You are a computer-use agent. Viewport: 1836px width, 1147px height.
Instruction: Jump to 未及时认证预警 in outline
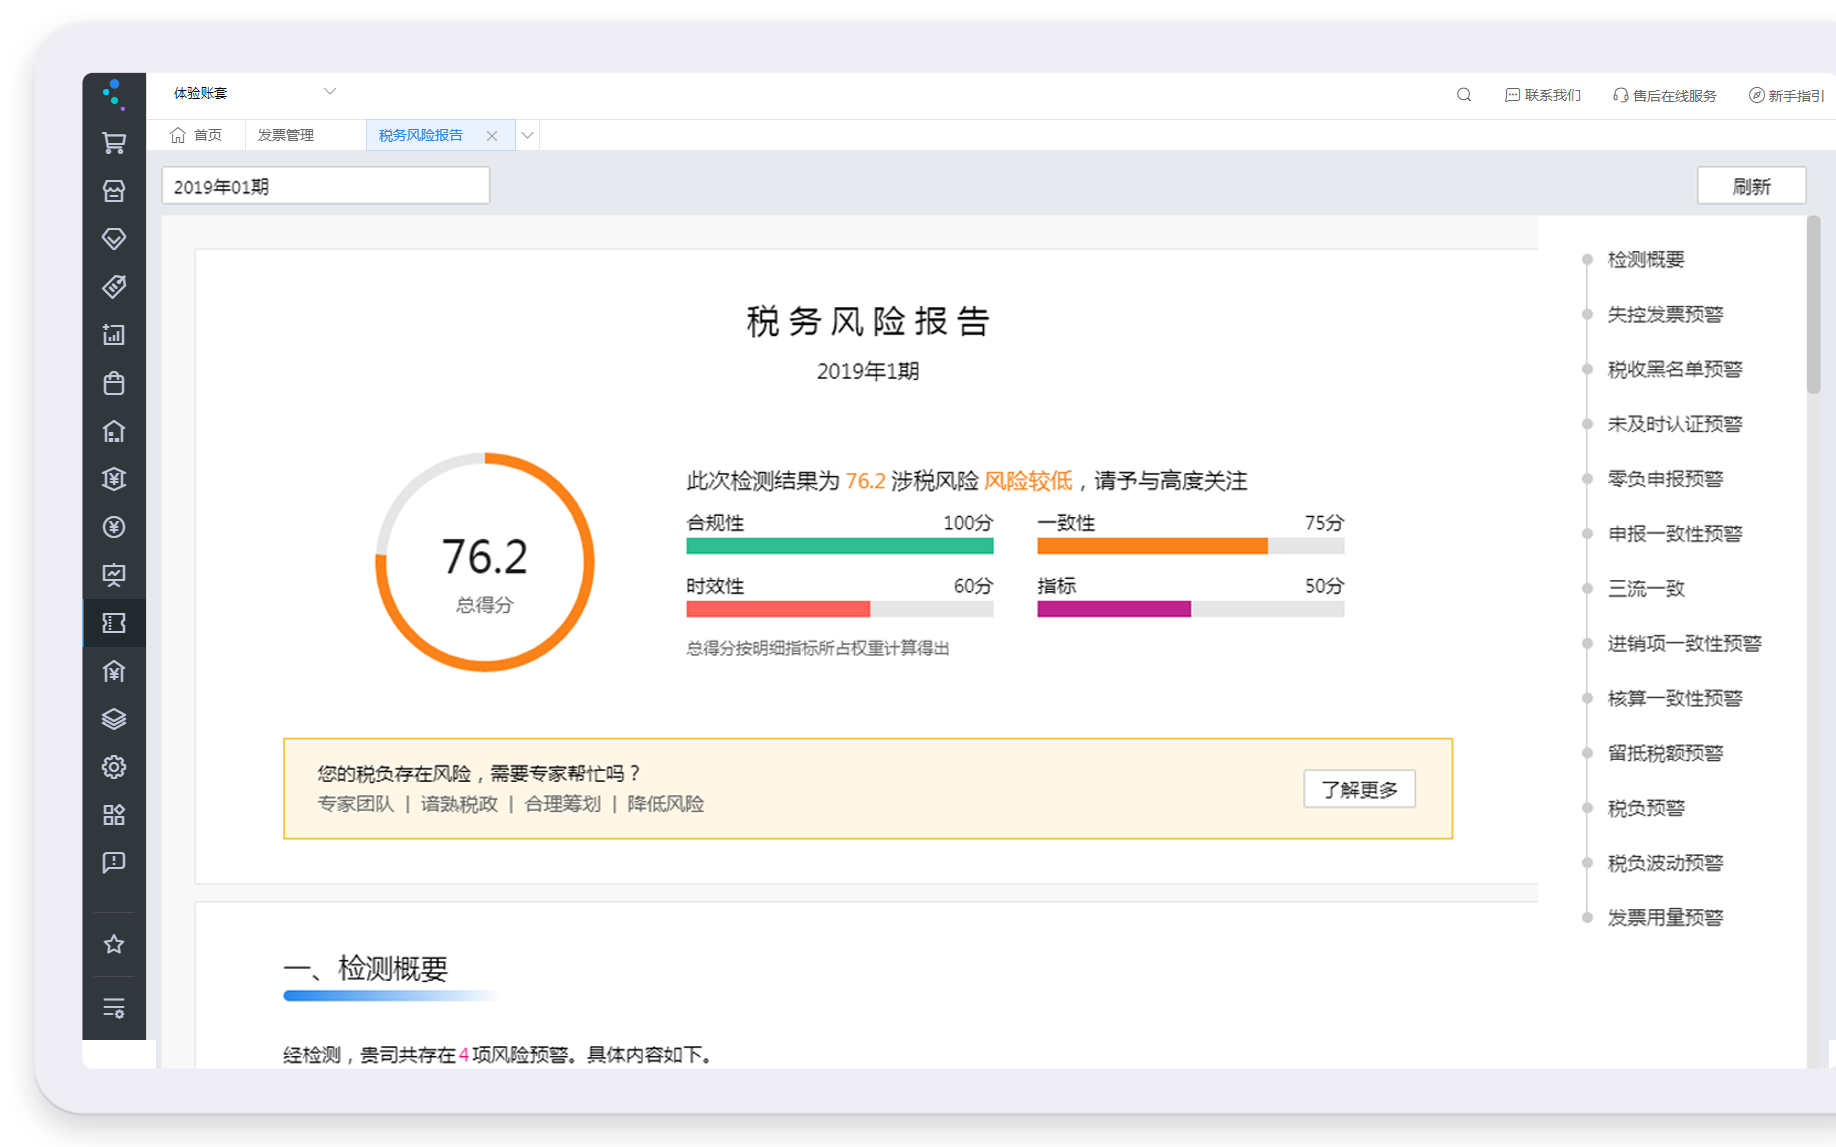(1675, 424)
